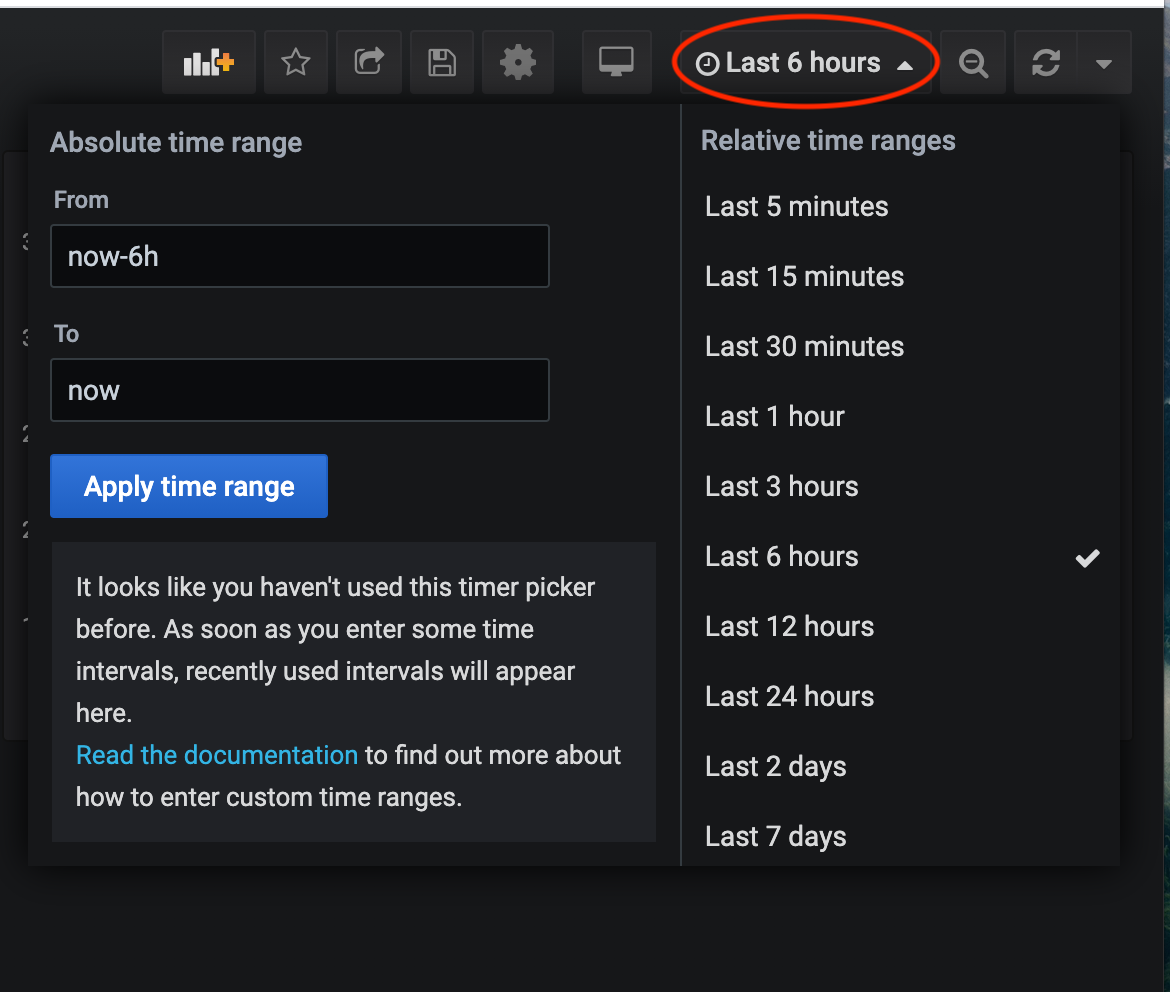
Task: Click the Add panel icon
Action: [208, 63]
